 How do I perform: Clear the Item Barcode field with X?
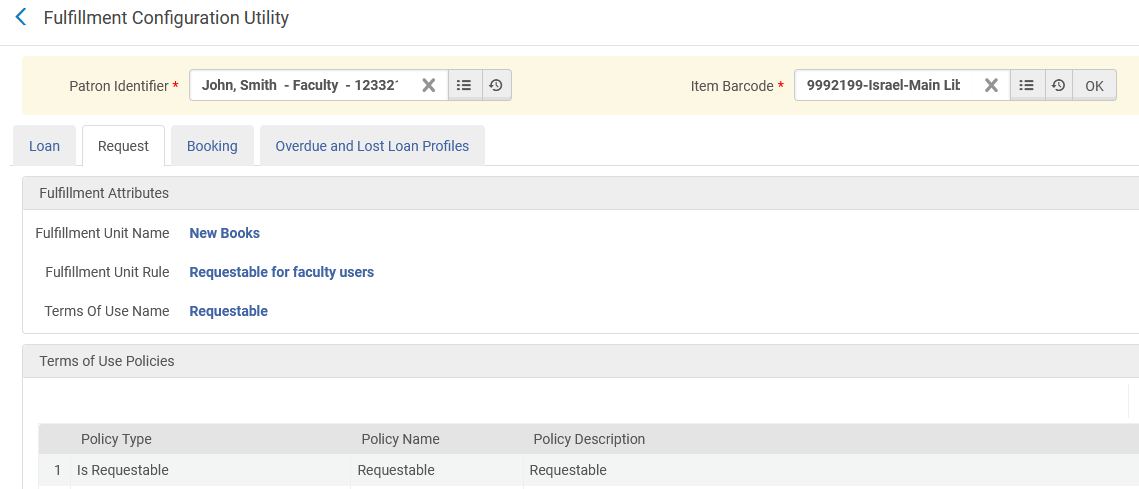coord(991,86)
